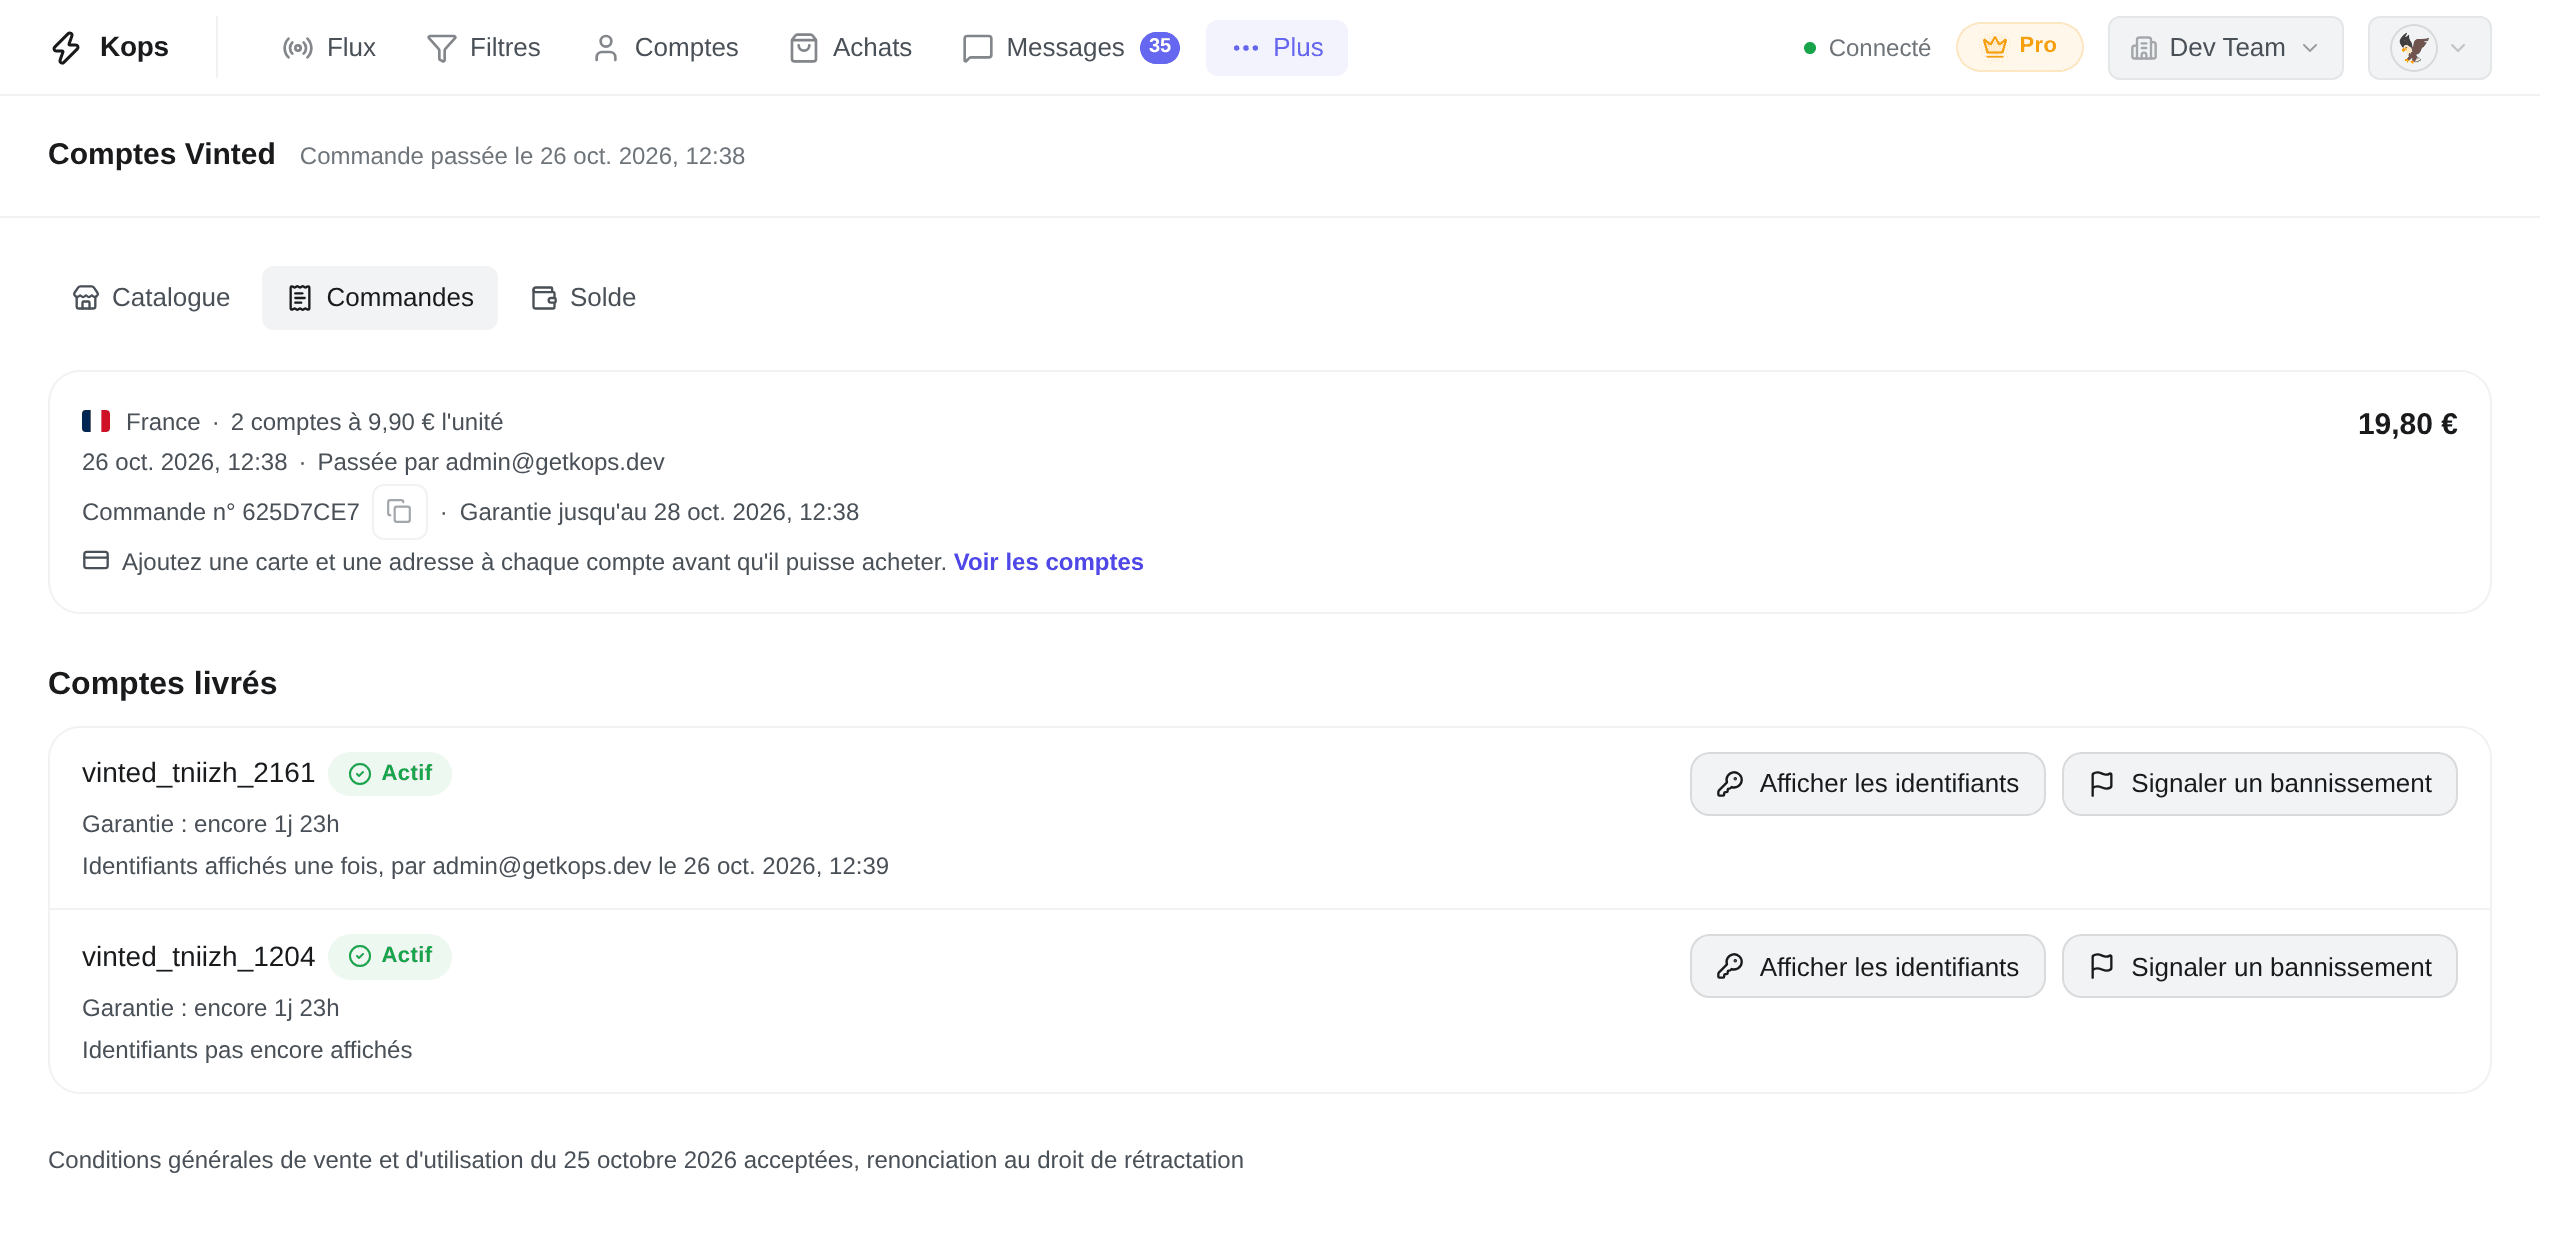
Task: Expand the Plus menu
Action: pyautogui.click(x=1277, y=47)
